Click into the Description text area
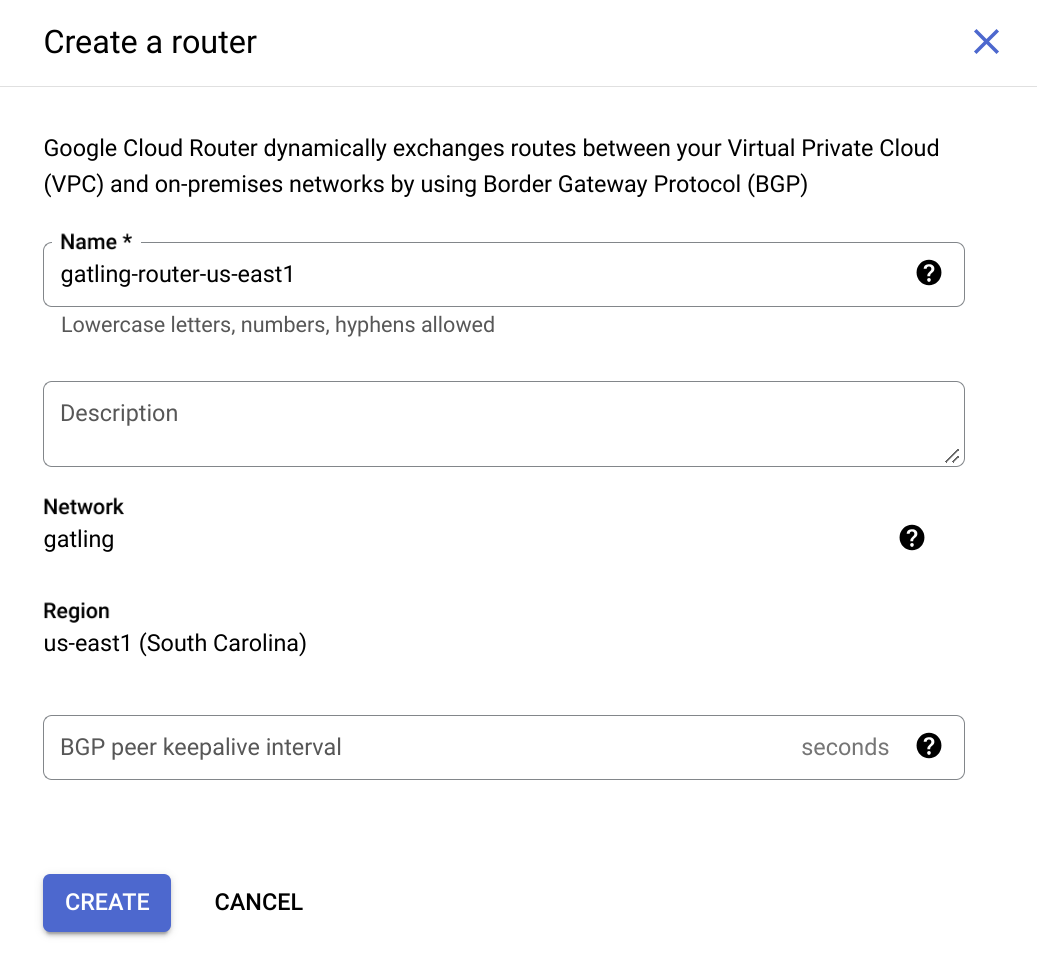Viewport: 1037px width, 980px height. [x=503, y=424]
